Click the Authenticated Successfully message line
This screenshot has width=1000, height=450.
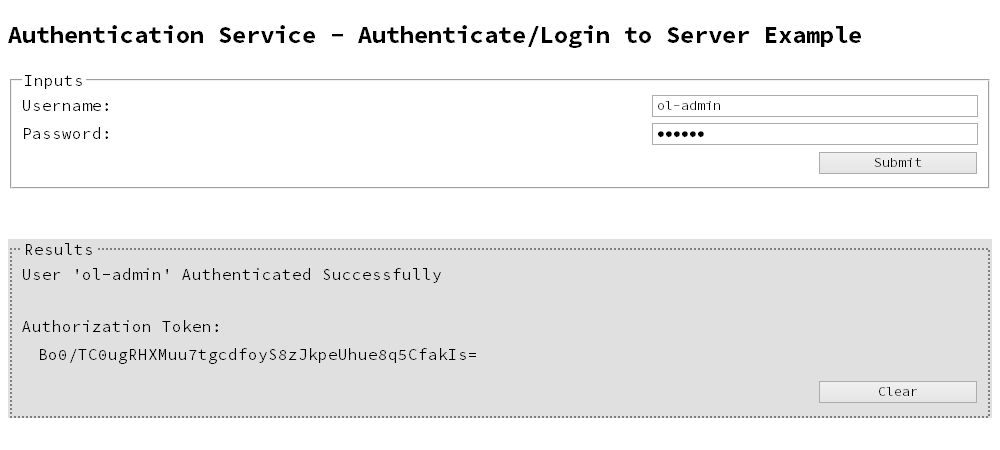(x=232, y=275)
